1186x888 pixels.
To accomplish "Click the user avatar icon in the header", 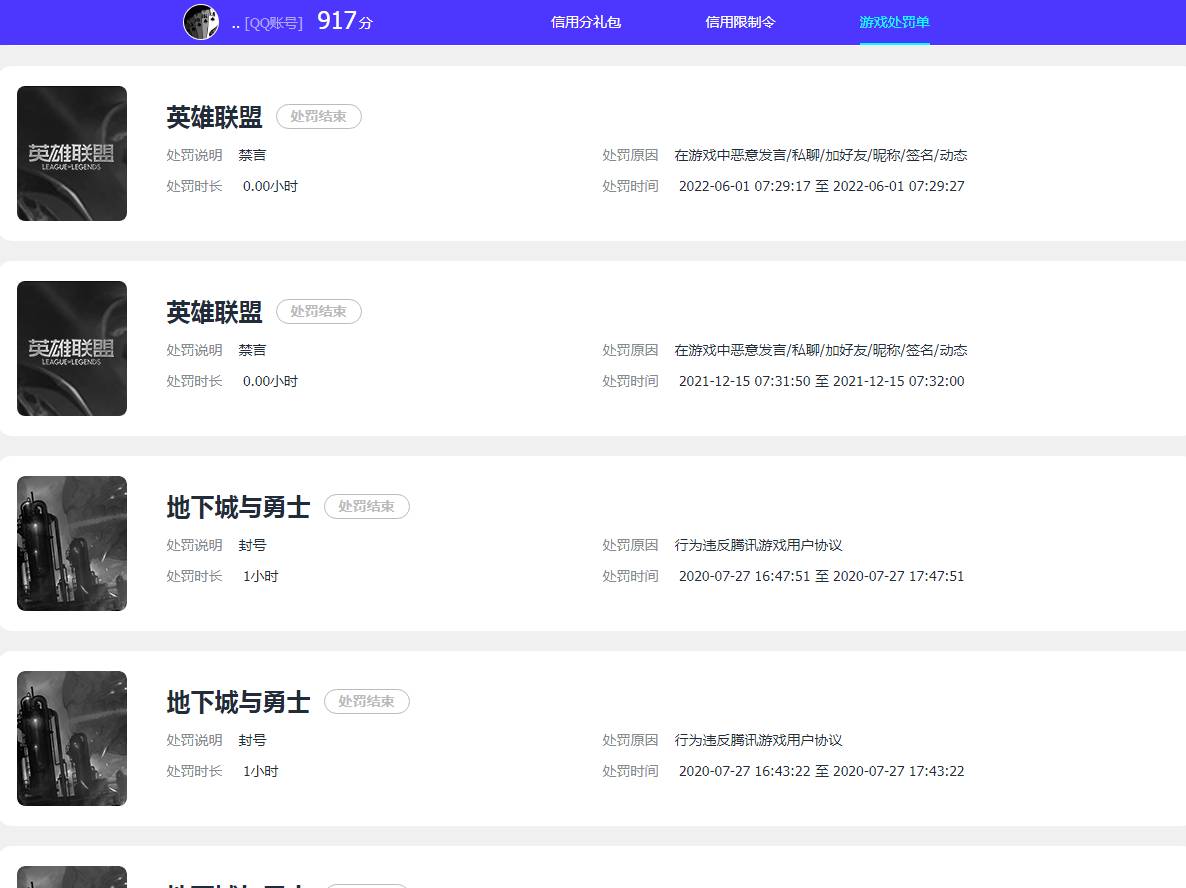I will click(201, 21).
